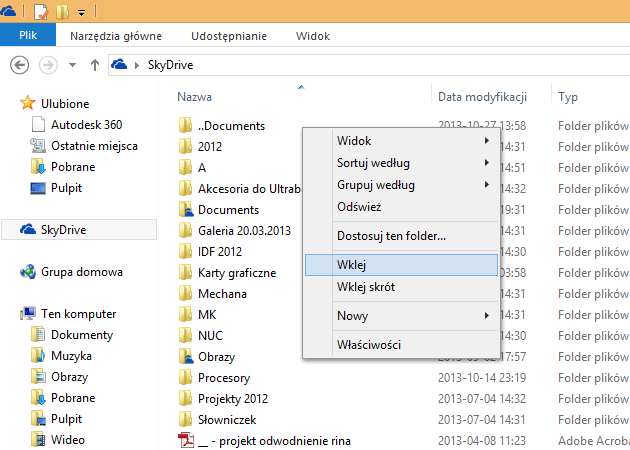630x450 pixels.
Task: Click the Ulubione star icon
Action: (27, 103)
